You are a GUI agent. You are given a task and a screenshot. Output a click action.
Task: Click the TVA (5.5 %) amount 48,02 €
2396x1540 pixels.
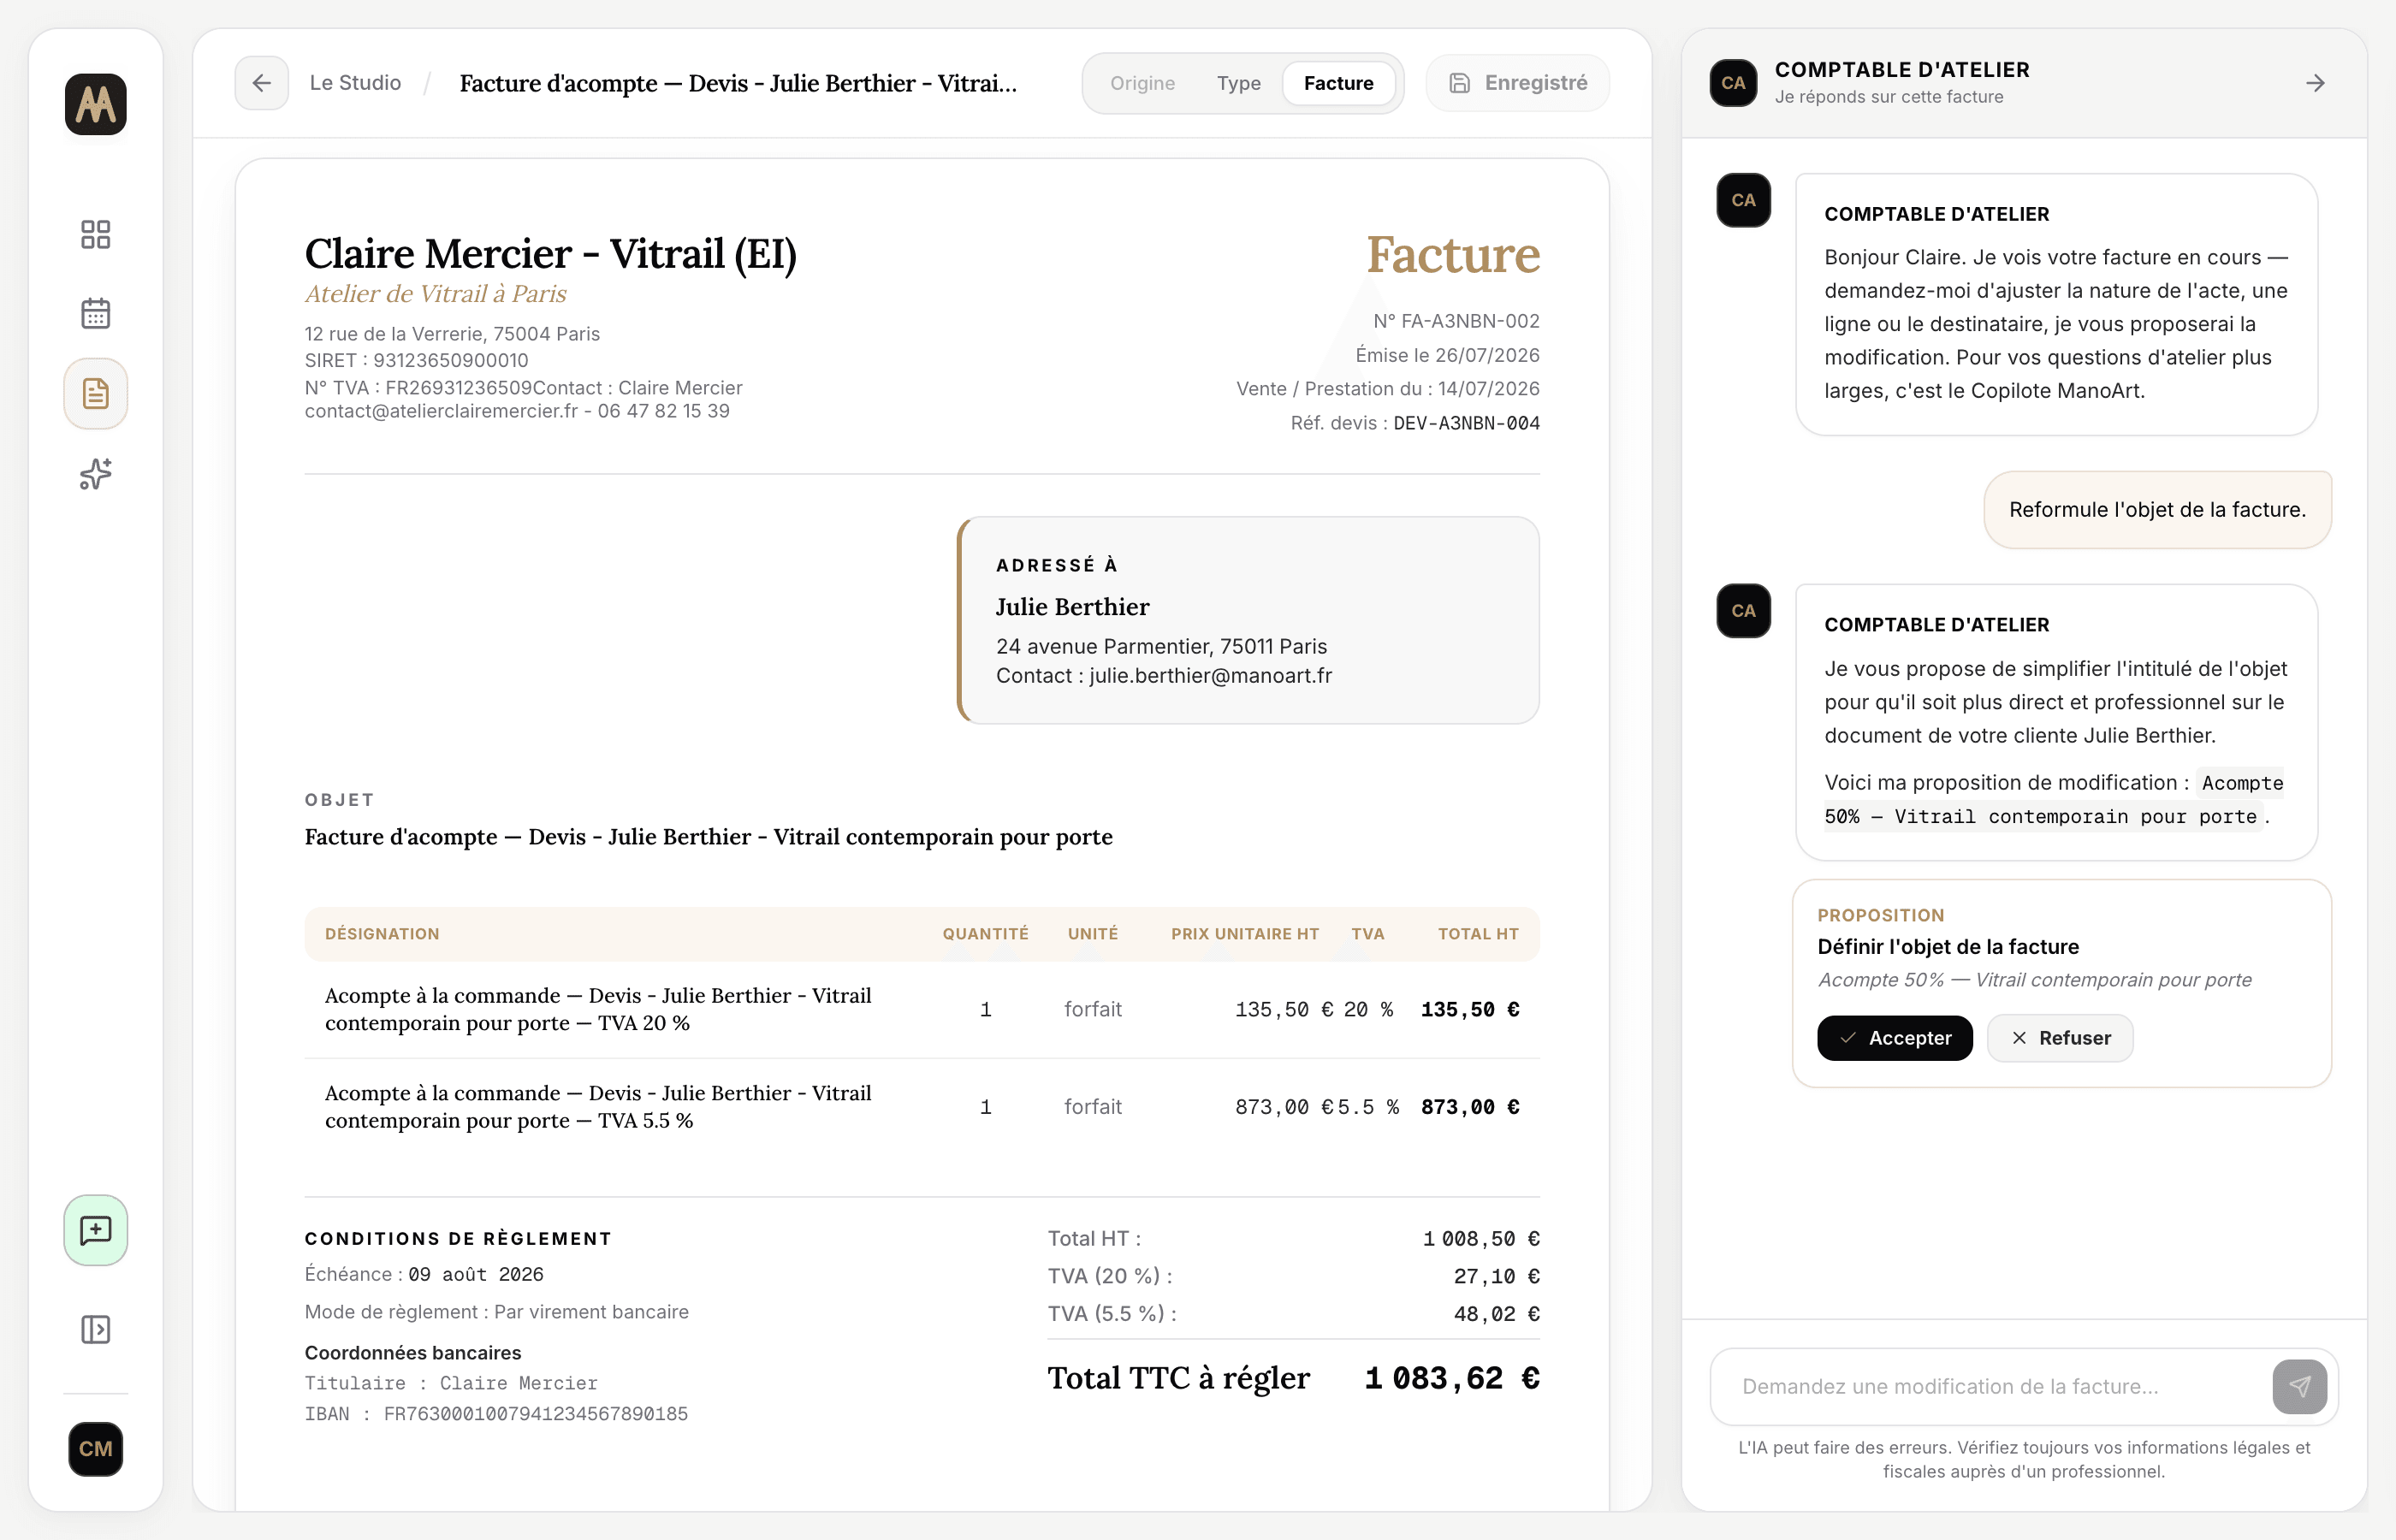click(x=1496, y=1314)
